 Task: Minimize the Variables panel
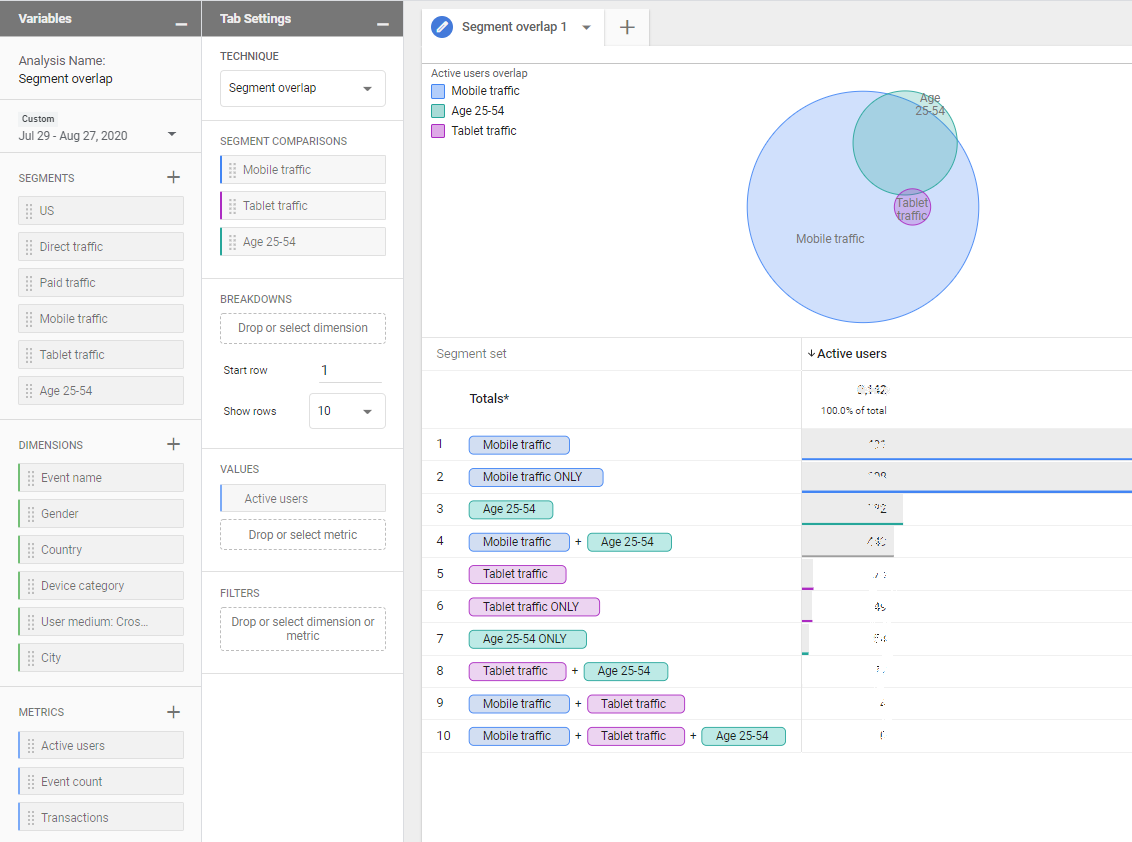[x=181, y=21]
